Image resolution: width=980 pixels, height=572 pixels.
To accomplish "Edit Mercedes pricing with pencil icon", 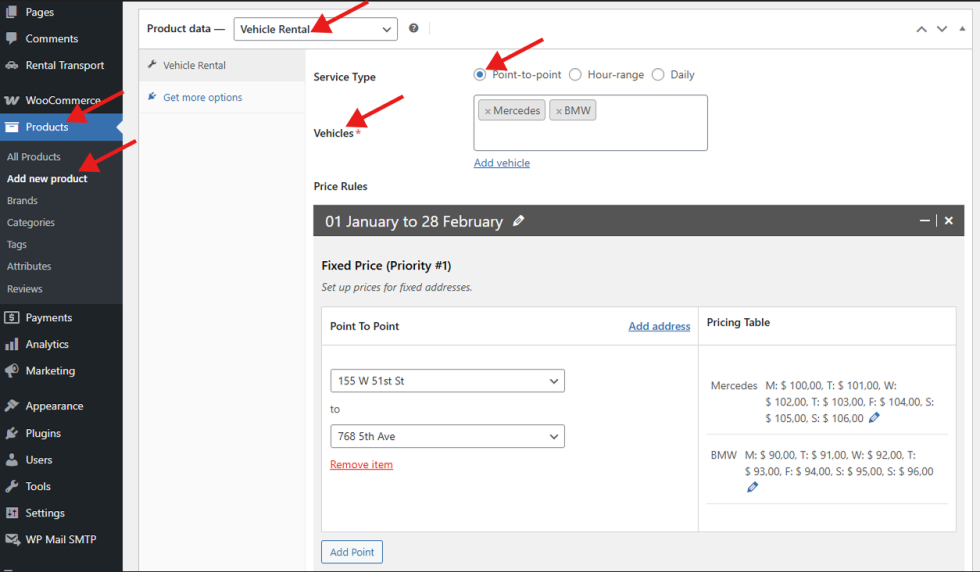I will pos(875,418).
